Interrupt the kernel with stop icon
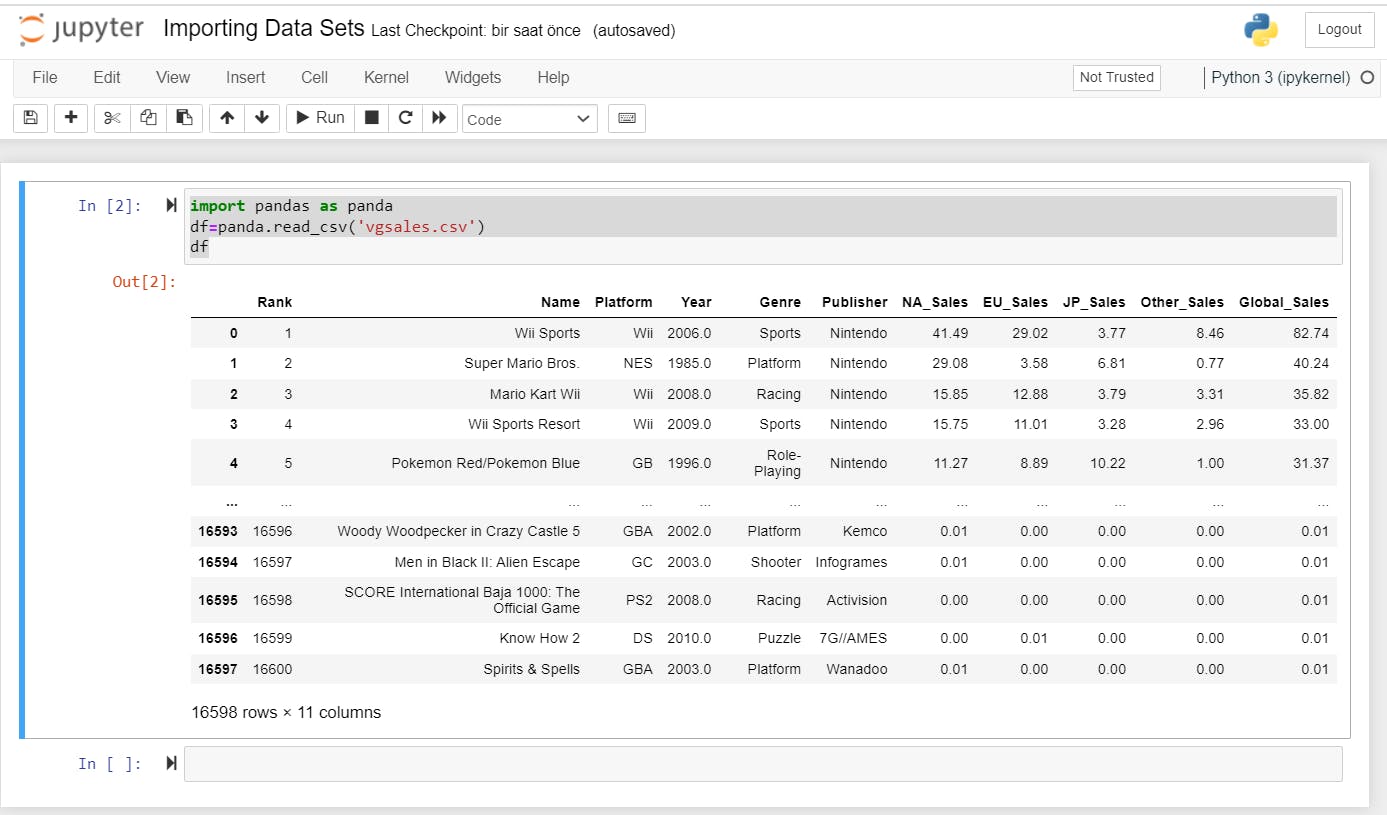Image resolution: width=1387 pixels, height=815 pixels. [x=372, y=118]
